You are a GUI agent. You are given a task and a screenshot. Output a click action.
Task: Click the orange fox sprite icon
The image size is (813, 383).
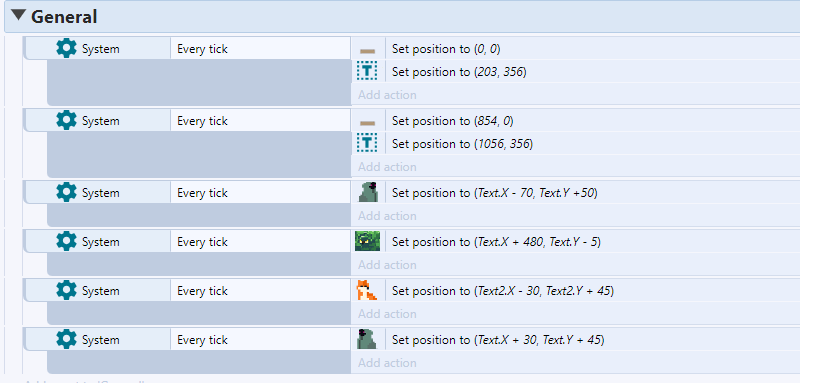tap(367, 290)
